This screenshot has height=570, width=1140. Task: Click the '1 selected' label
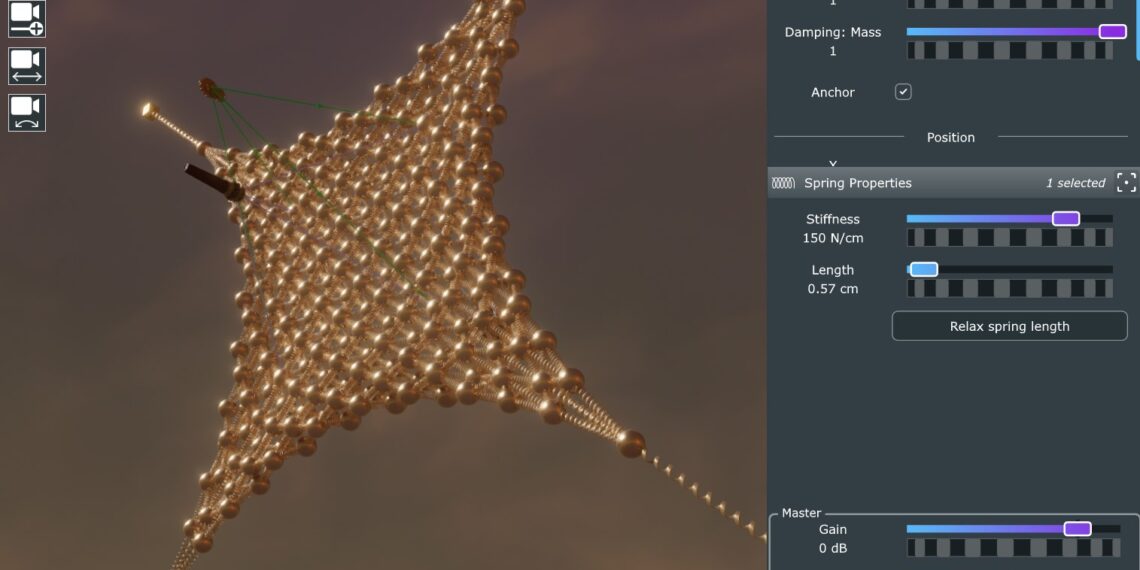[1075, 183]
